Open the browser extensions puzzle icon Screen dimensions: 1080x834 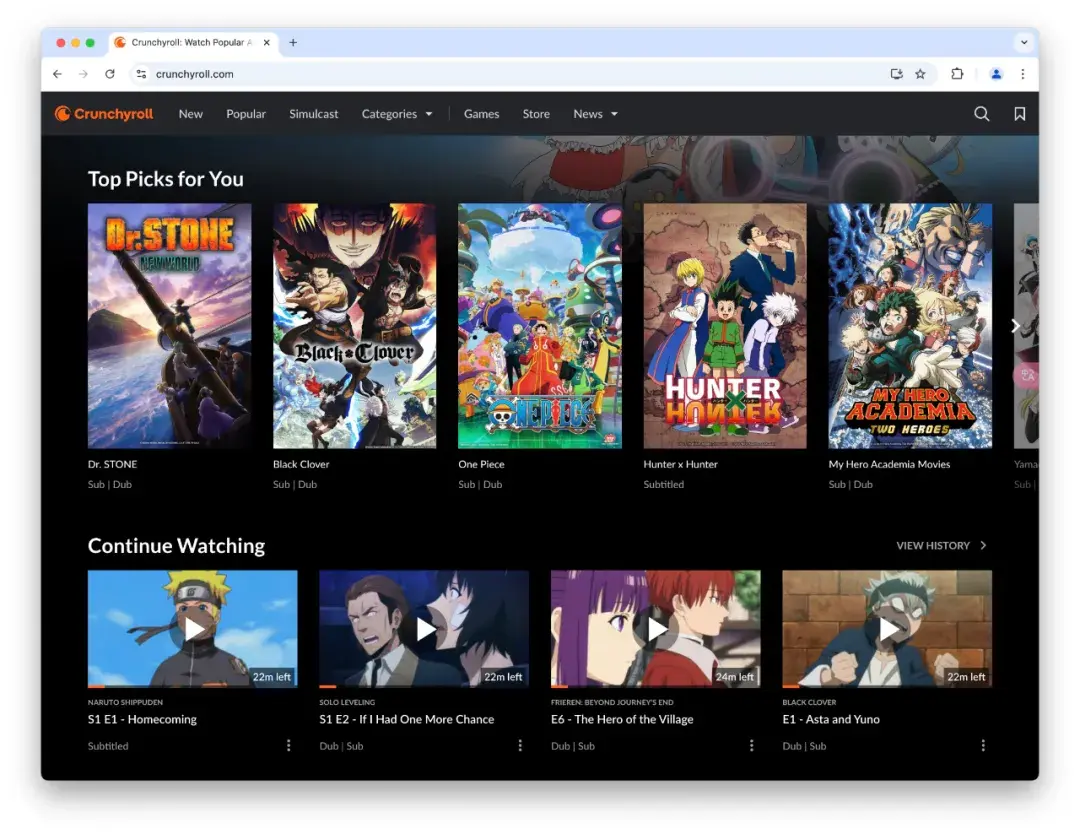[x=957, y=74]
